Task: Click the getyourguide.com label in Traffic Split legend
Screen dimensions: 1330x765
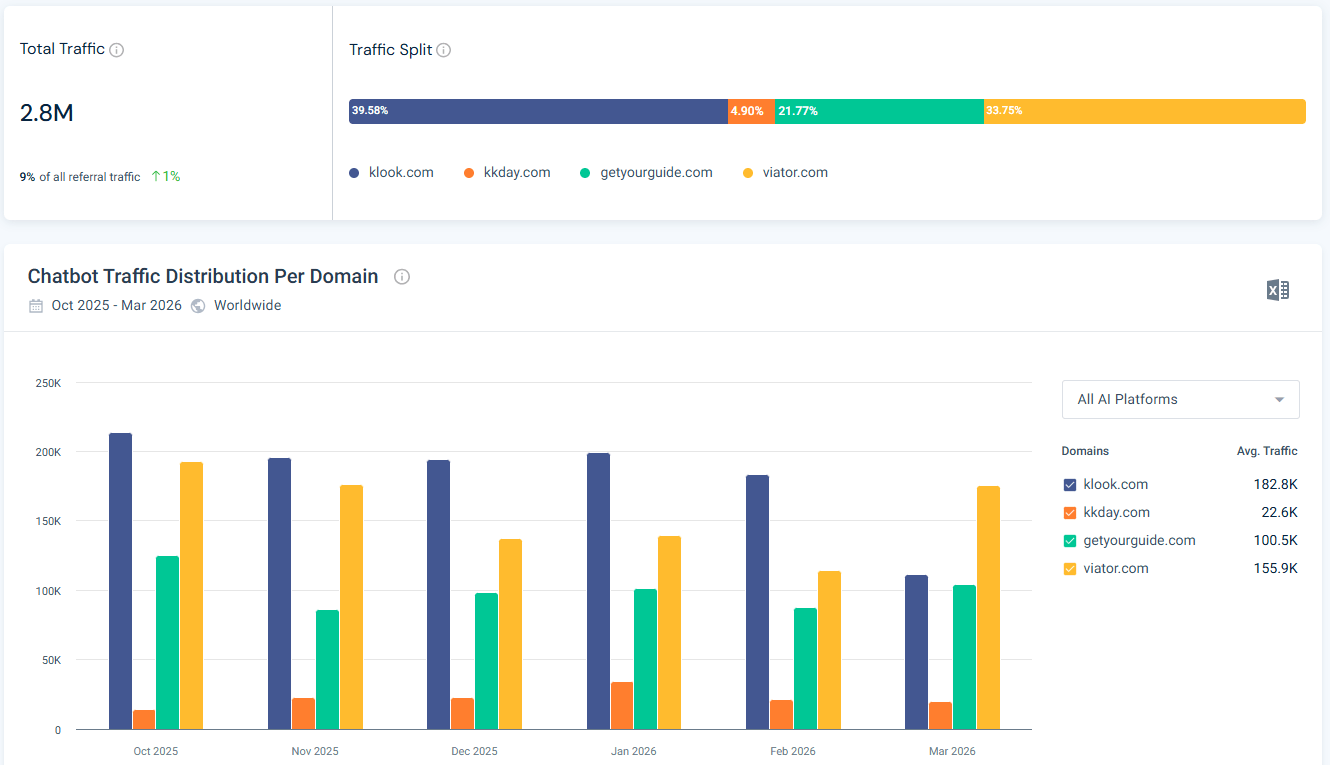Action: point(656,173)
